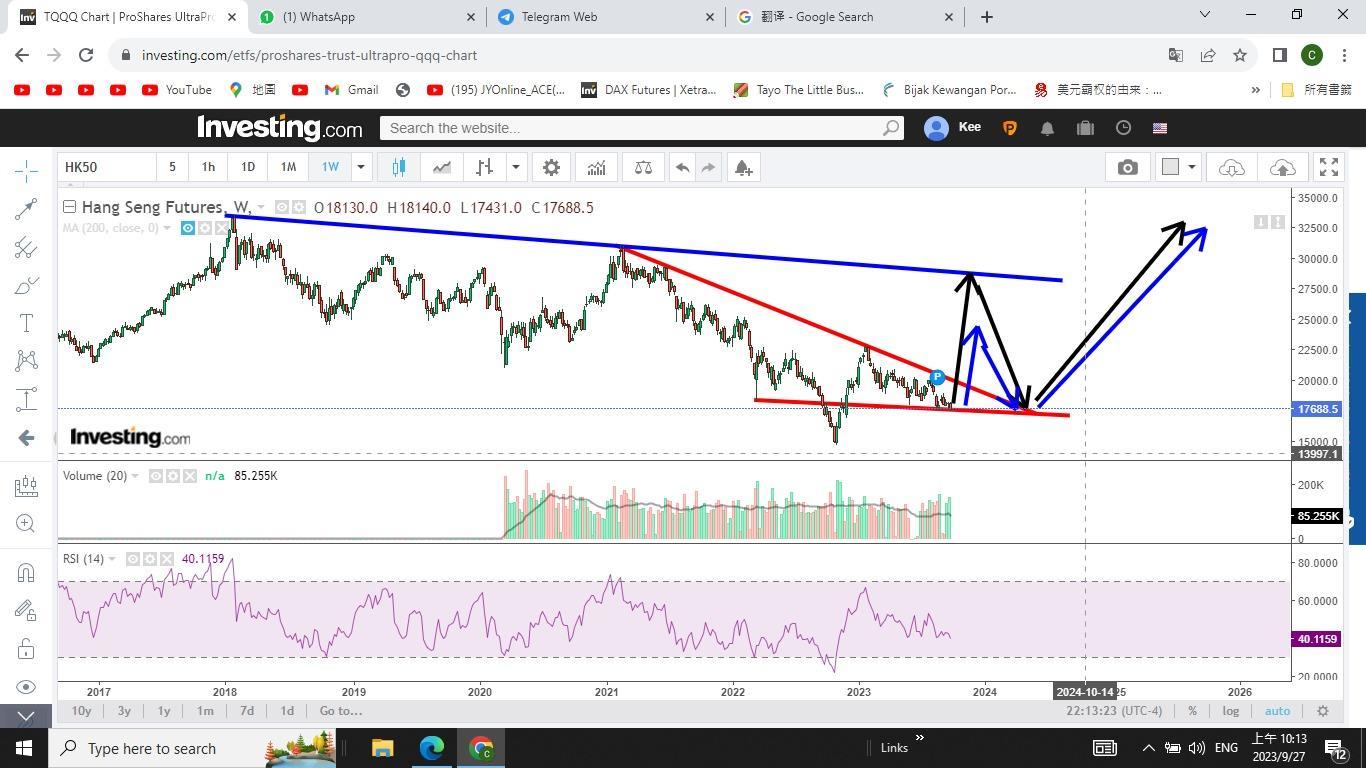Toggle percentage scale button
The image size is (1366, 768).
point(1192,711)
